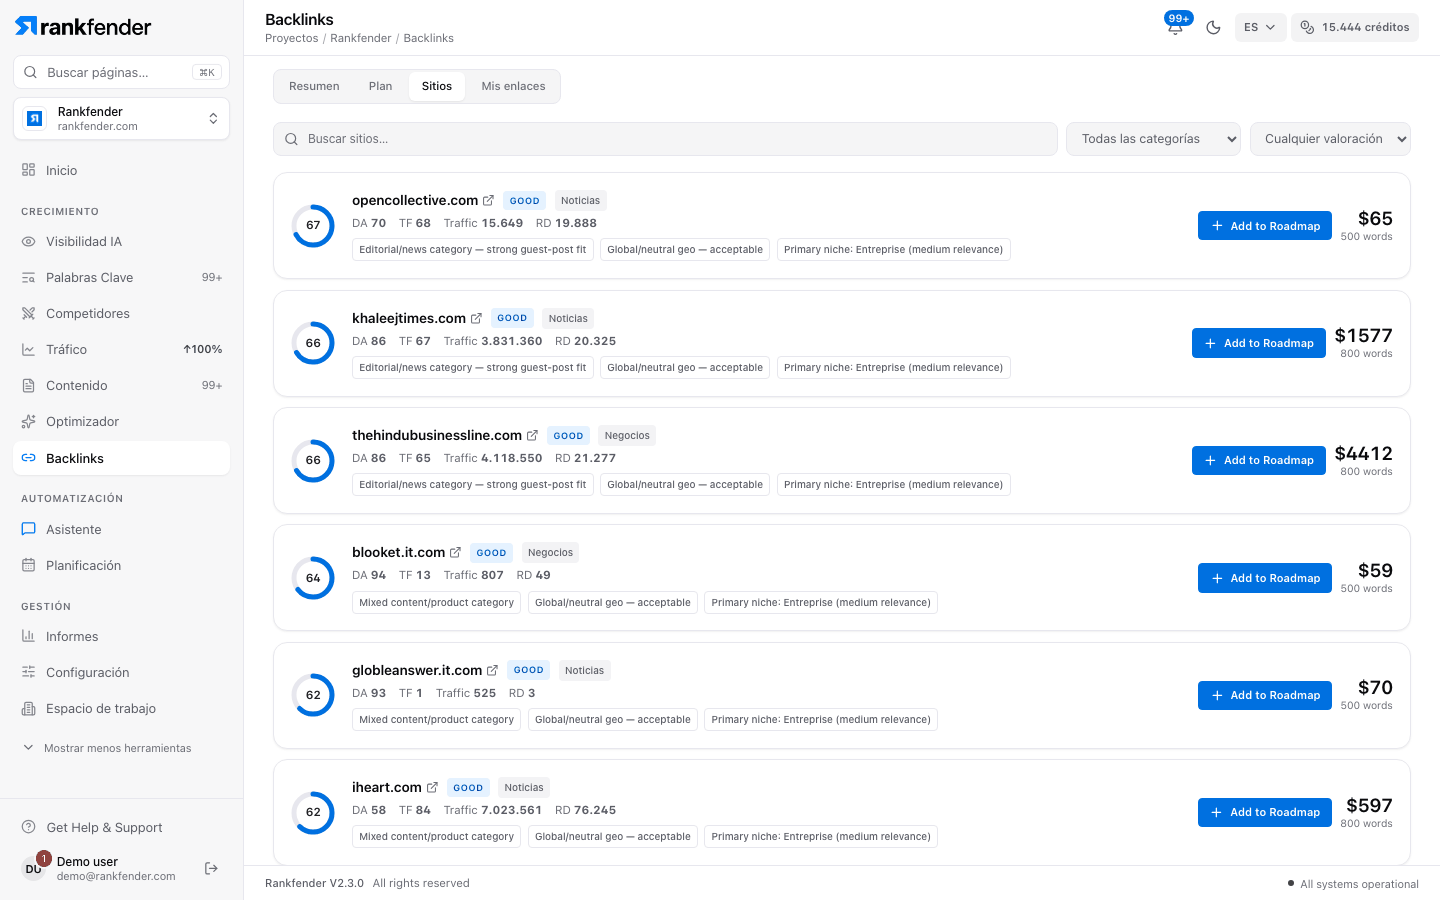Screen dimensions: 1440x900
Task: Click the Planificación calendar icon
Action: point(28,566)
